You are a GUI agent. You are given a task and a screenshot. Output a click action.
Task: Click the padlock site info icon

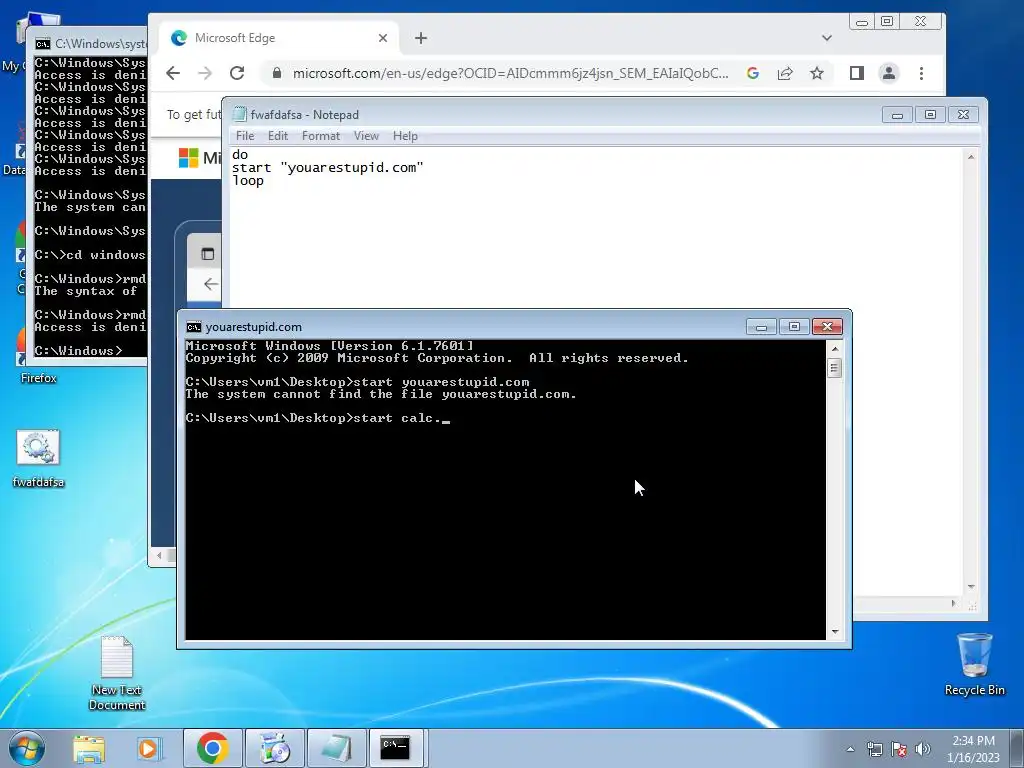[x=277, y=73]
